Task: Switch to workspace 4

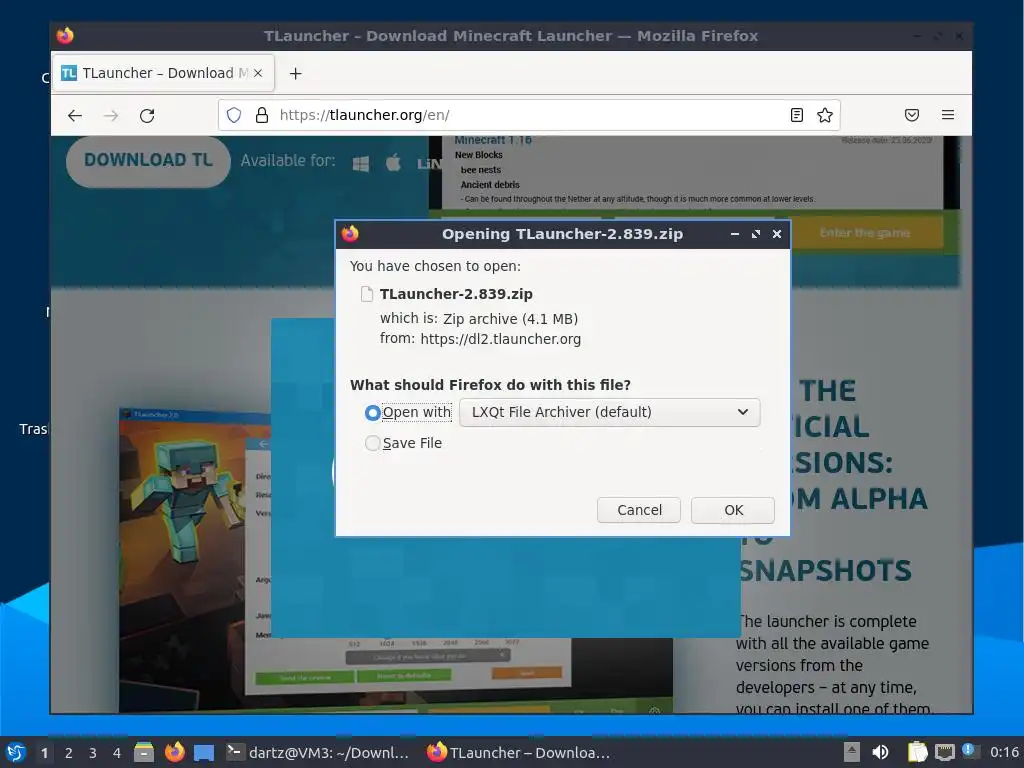Action: point(117,753)
